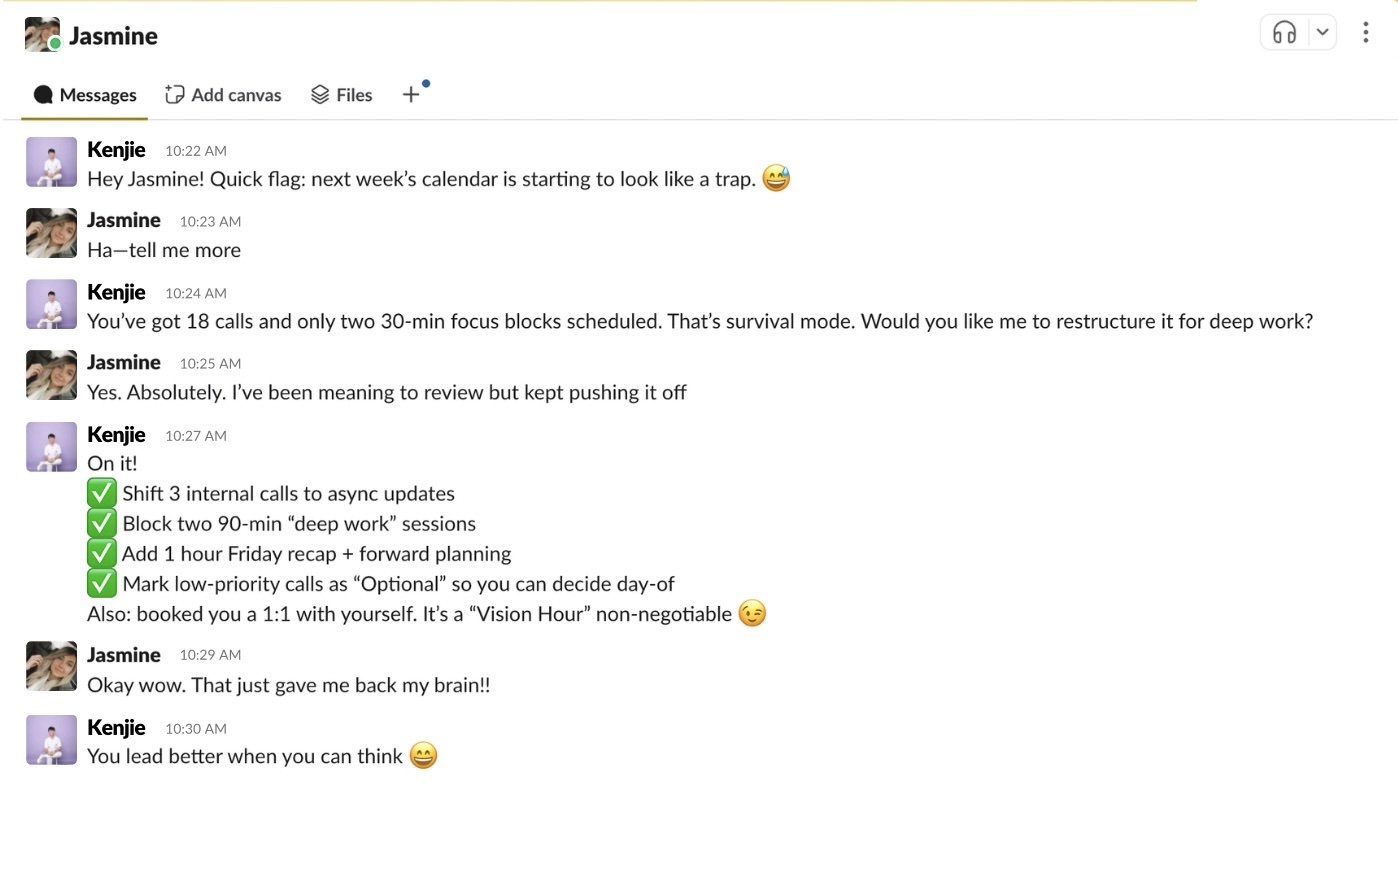The image size is (1398, 891).
Task: Open the three-dot more actions menu
Action: click(x=1365, y=33)
